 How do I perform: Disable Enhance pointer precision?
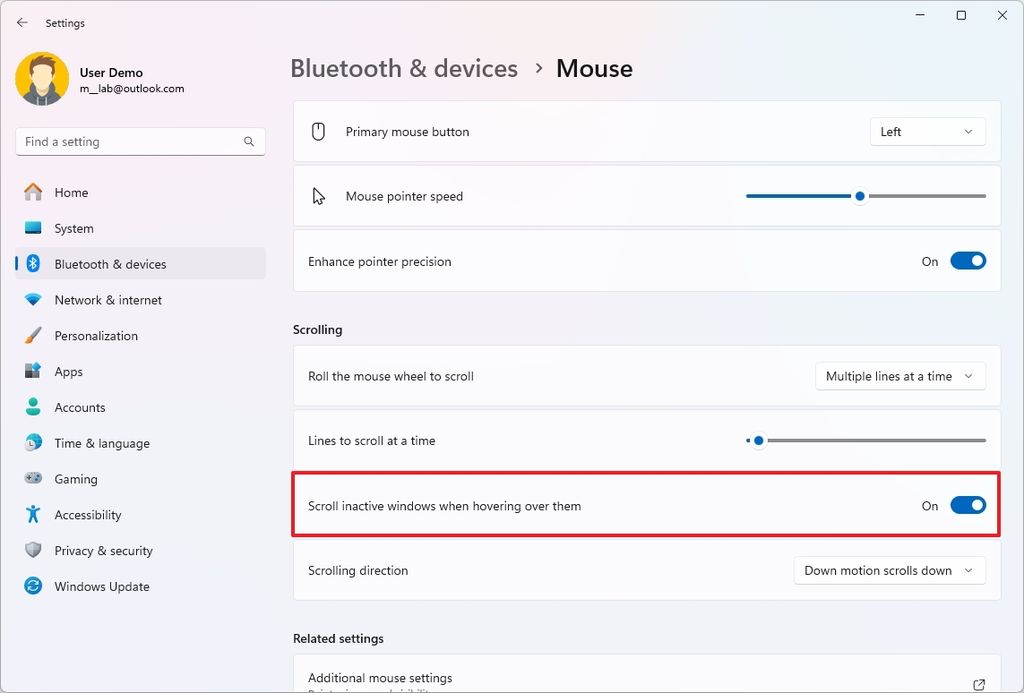[967, 260]
